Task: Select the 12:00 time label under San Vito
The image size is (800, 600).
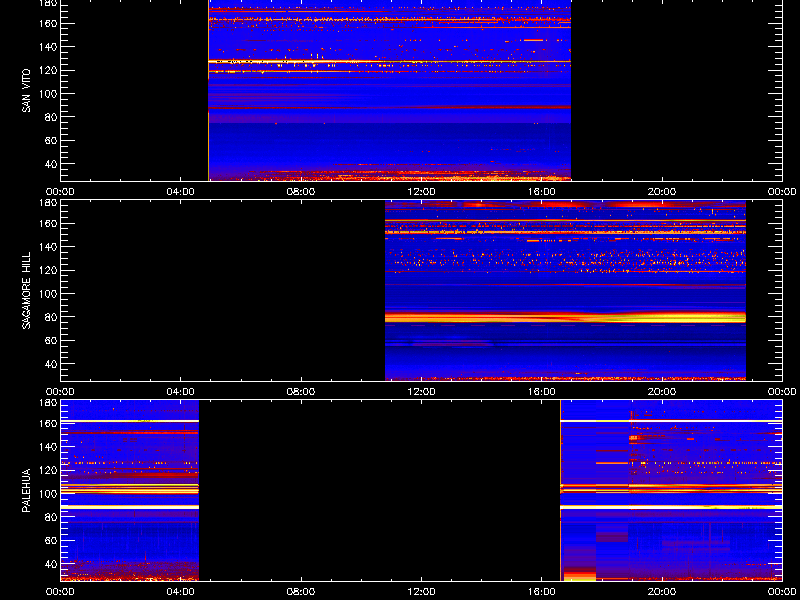Action: click(421, 192)
